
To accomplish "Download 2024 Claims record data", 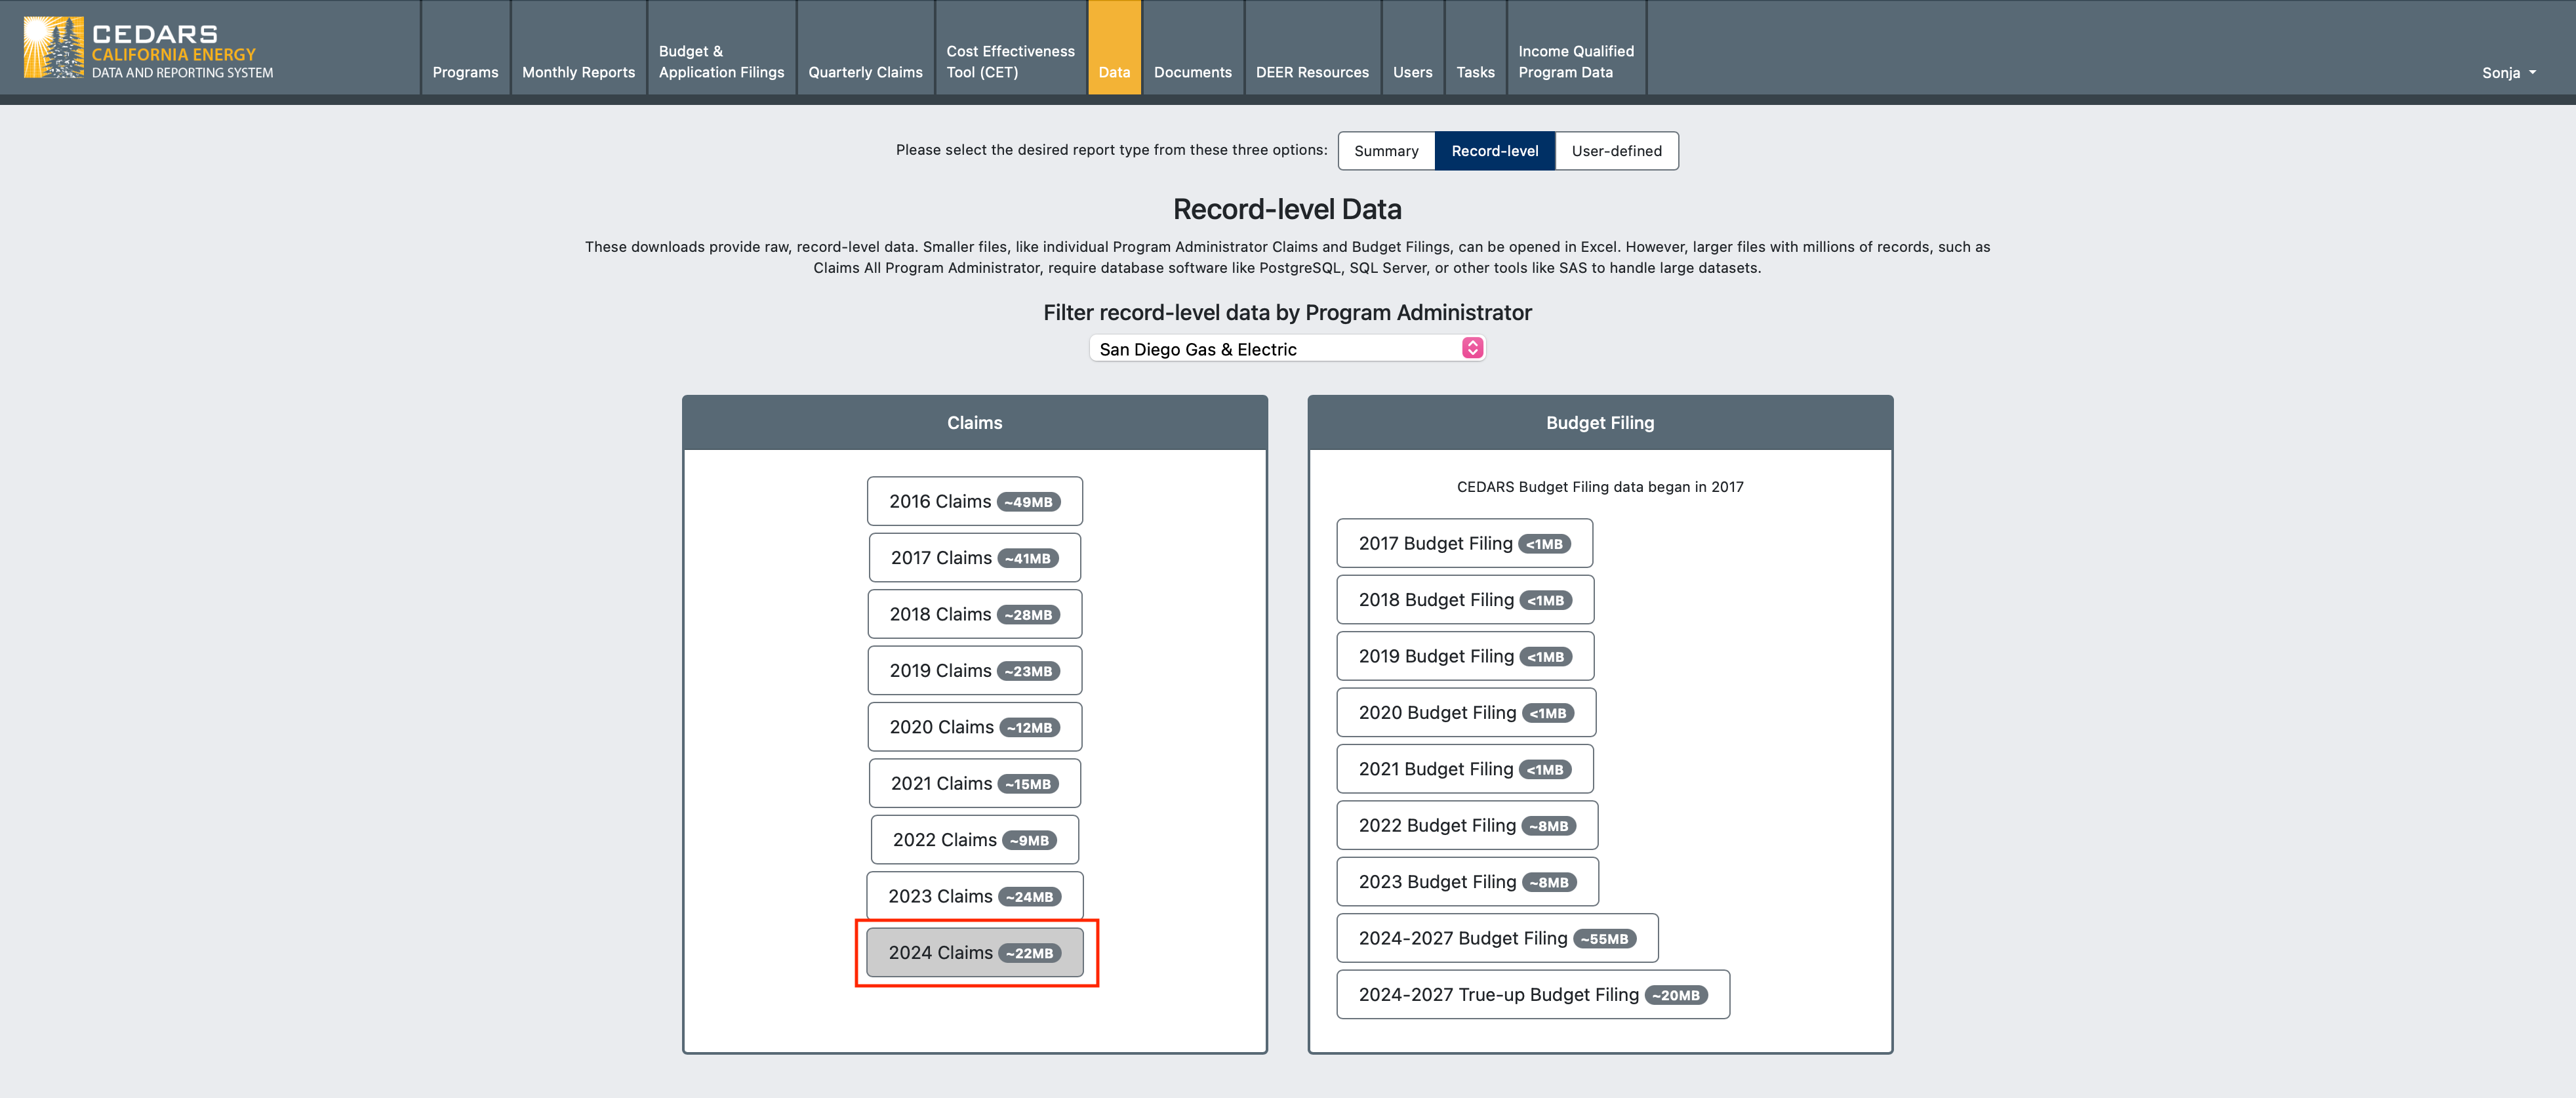I will tap(974, 953).
